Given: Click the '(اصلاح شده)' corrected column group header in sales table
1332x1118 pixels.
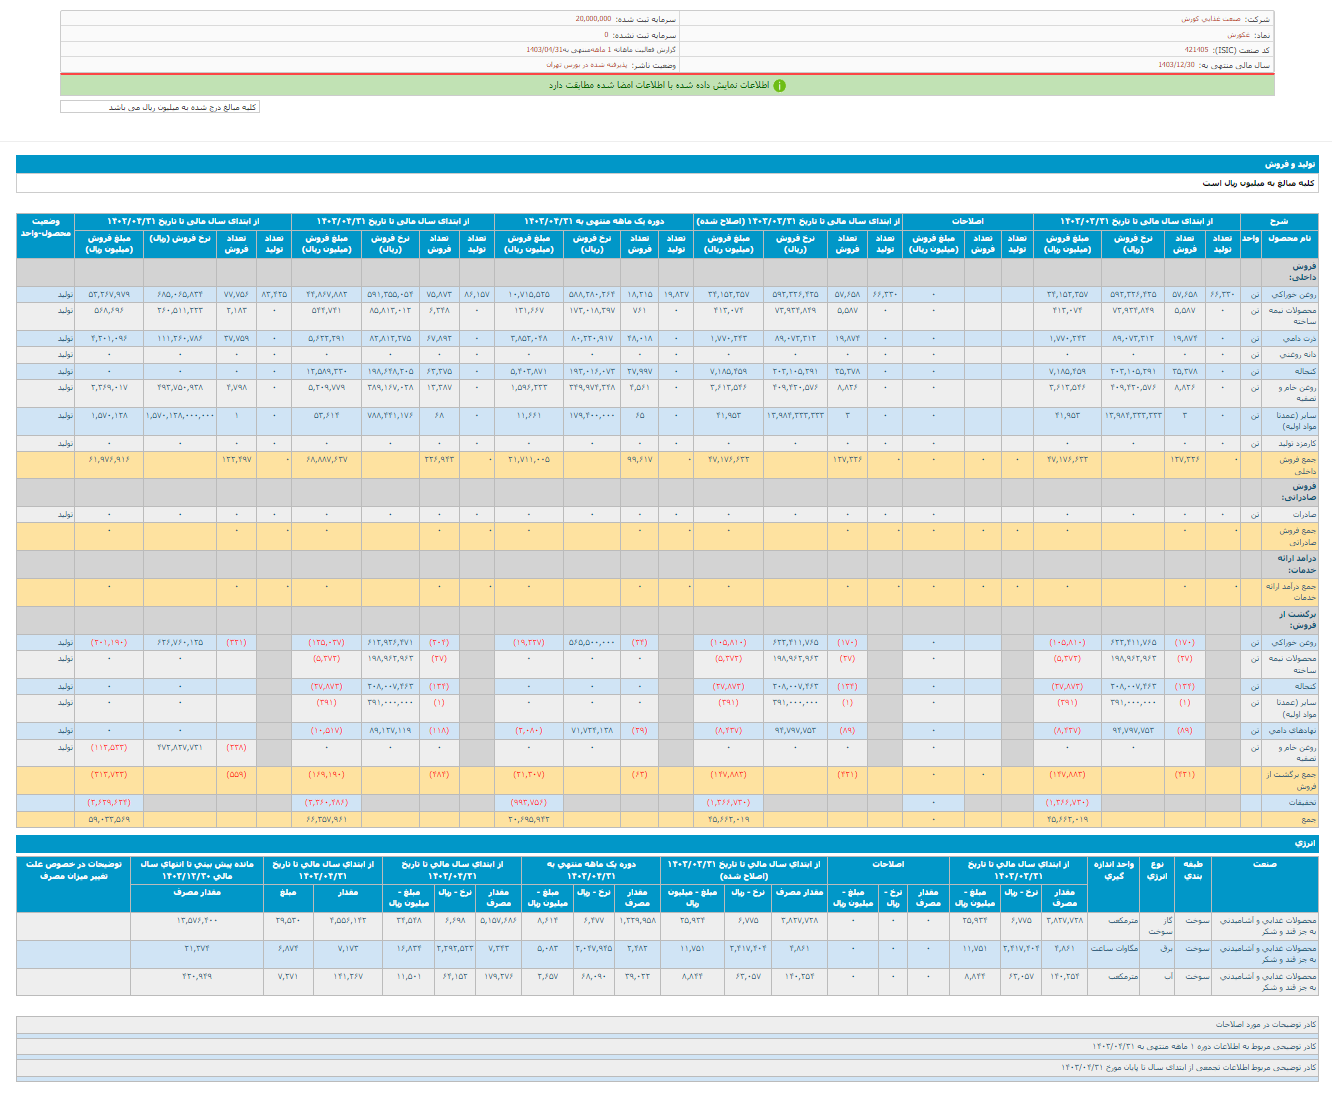Looking at the screenshot, I should 798,221.
